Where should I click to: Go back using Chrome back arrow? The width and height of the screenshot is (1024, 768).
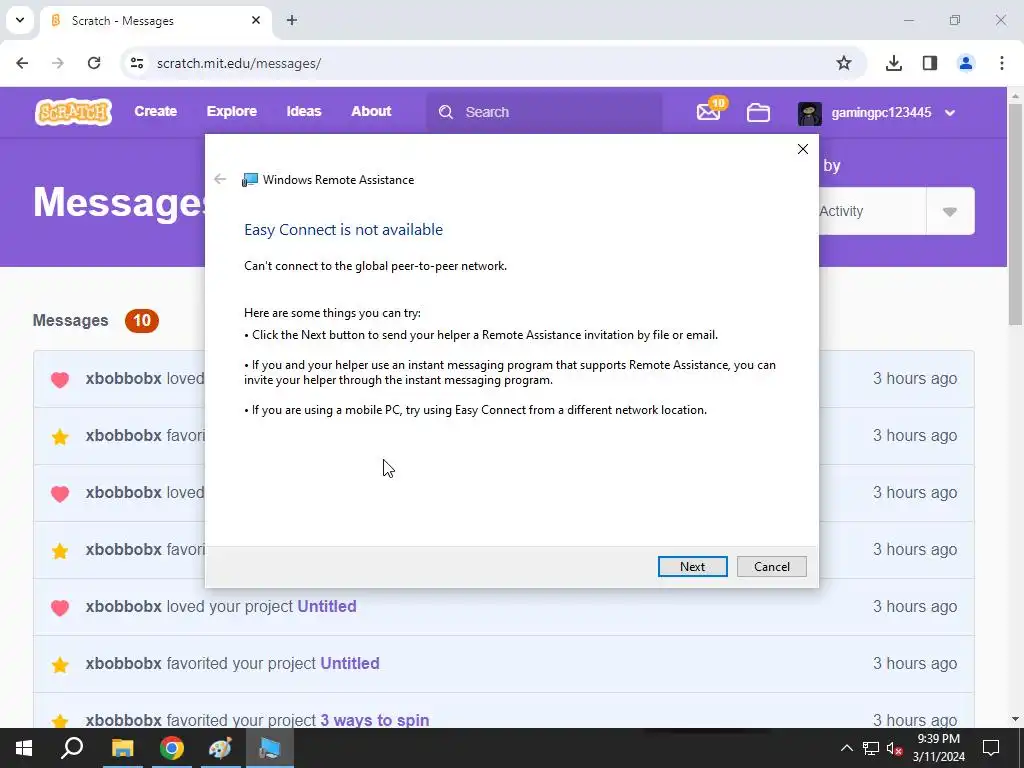click(x=22, y=63)
